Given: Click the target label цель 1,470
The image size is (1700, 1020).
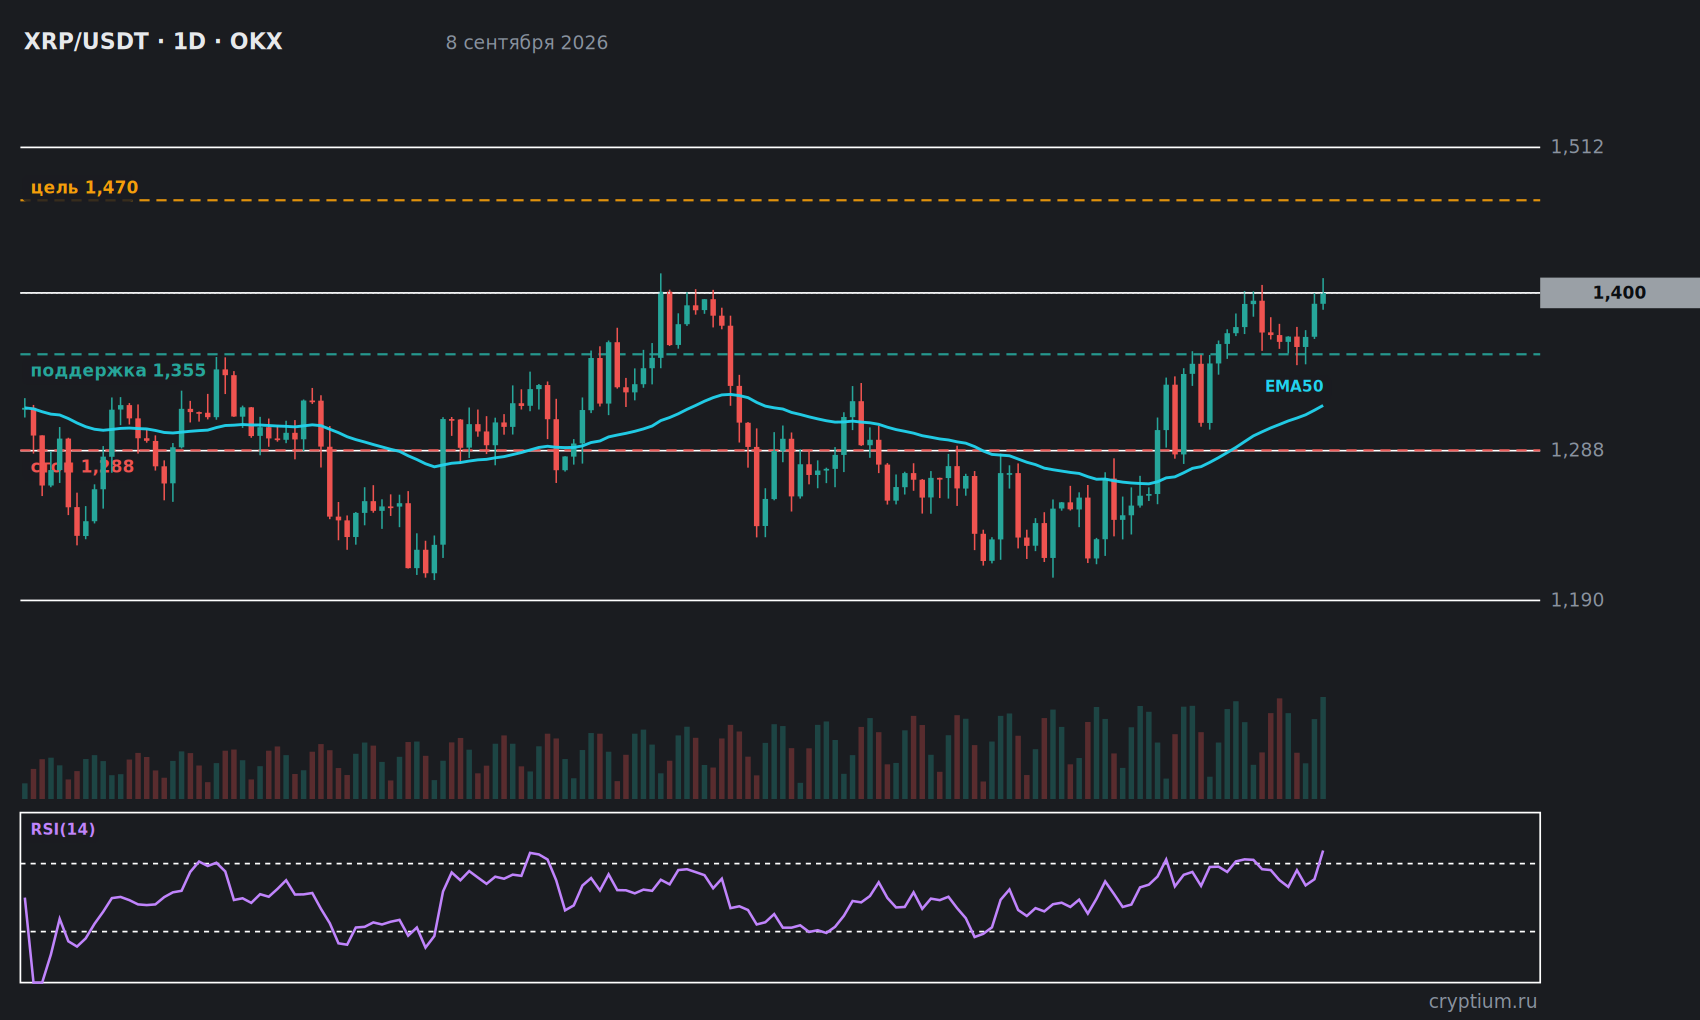Looking at the screenshot, I should (85, 187).
